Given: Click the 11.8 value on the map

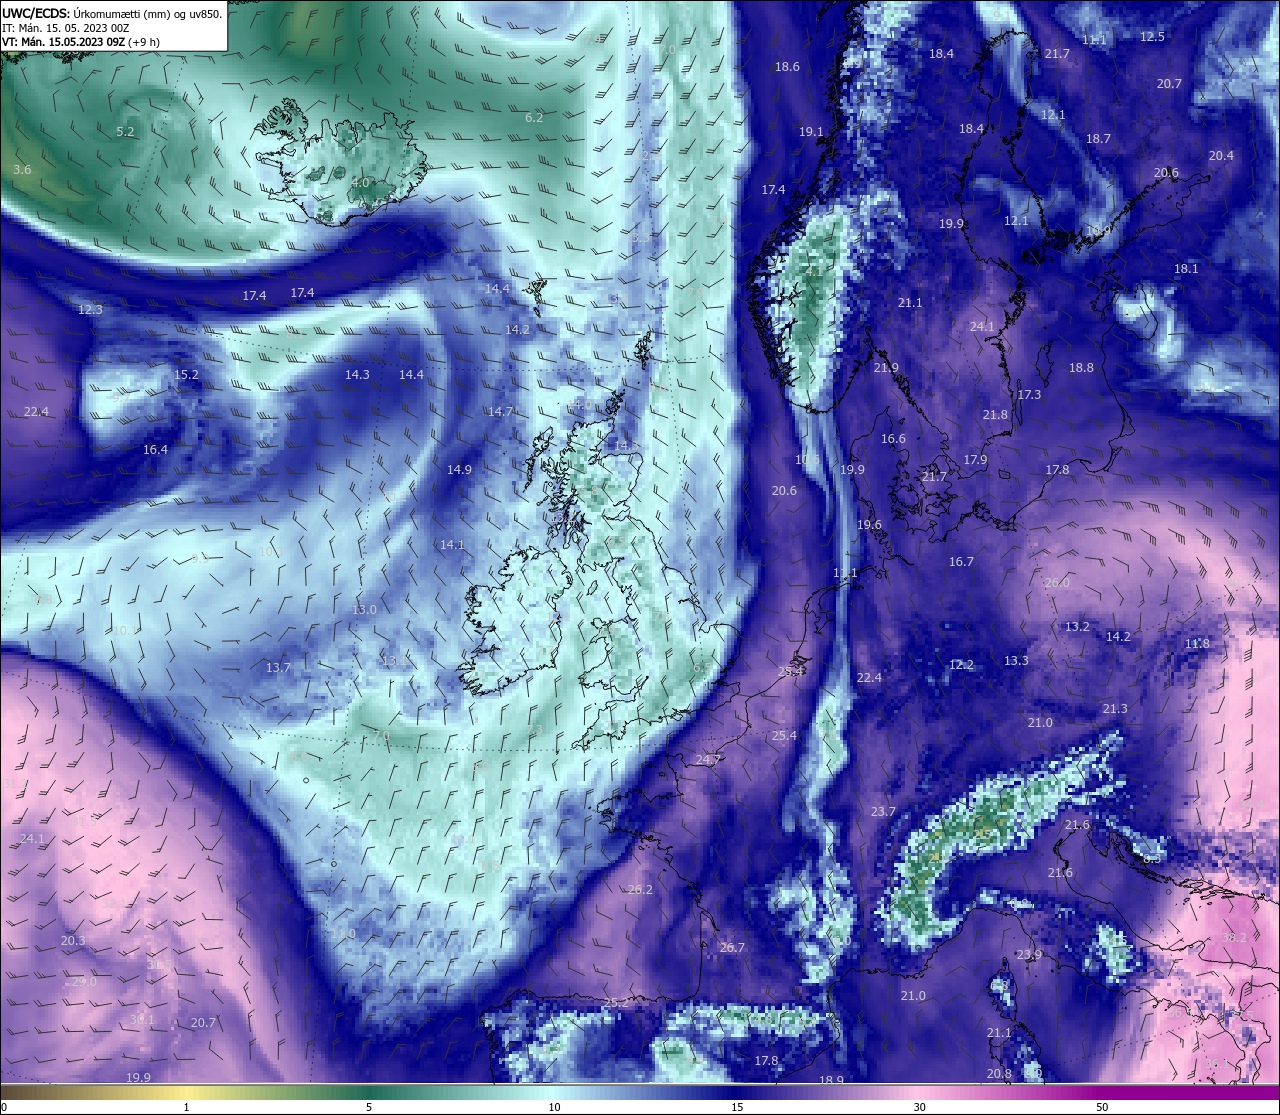Looking at the screenshot, I should (x=1197, y=644).
